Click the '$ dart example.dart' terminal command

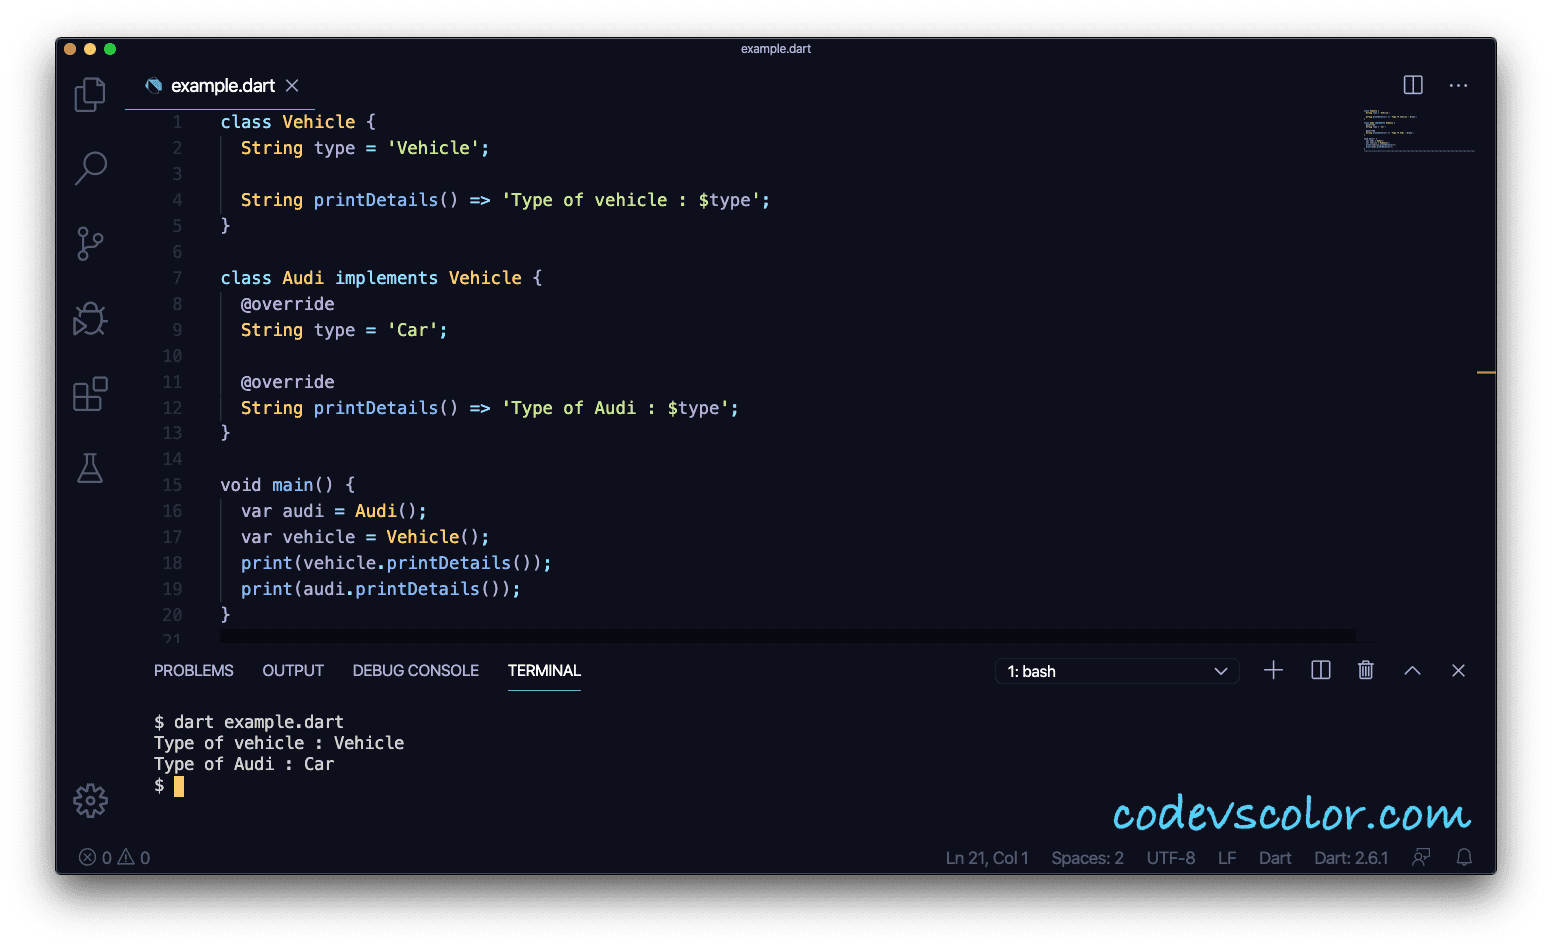pyautogui.click(x=249, y=722)
